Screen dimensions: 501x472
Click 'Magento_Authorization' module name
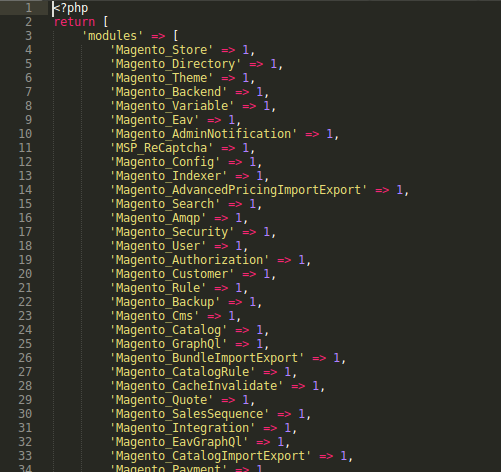(190, 260)
